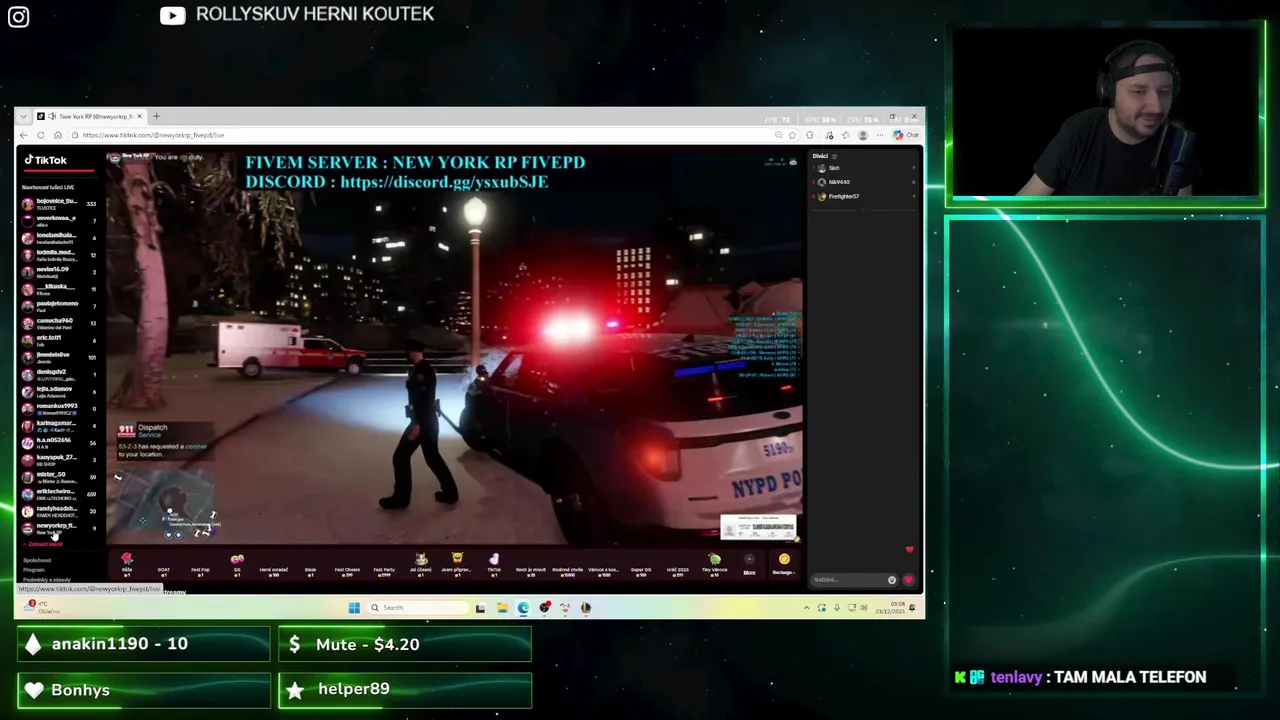Close the New York RP tab
This screenshot has height=720, width=1280.
point(139,116)
